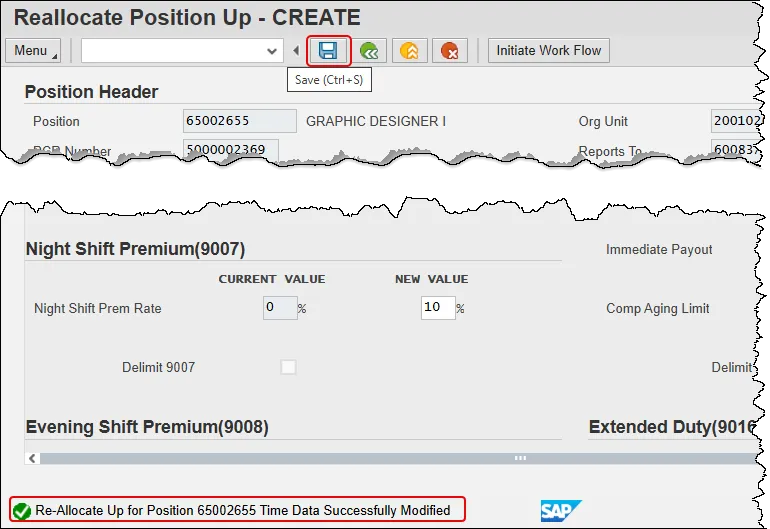Click the Night Shift Prem Rate new value field
The width and height of the screenshot is (770, 529).
438,308
